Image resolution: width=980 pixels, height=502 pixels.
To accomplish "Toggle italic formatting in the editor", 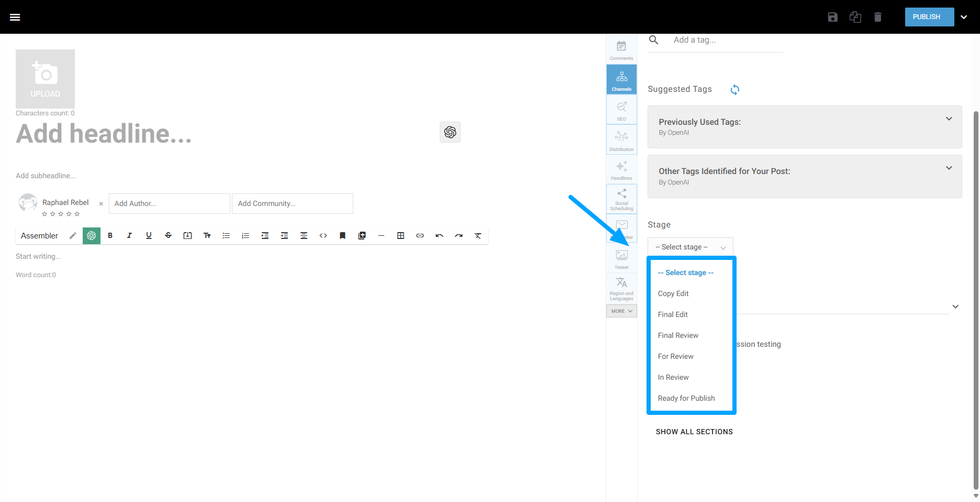I will coord(129,236).
